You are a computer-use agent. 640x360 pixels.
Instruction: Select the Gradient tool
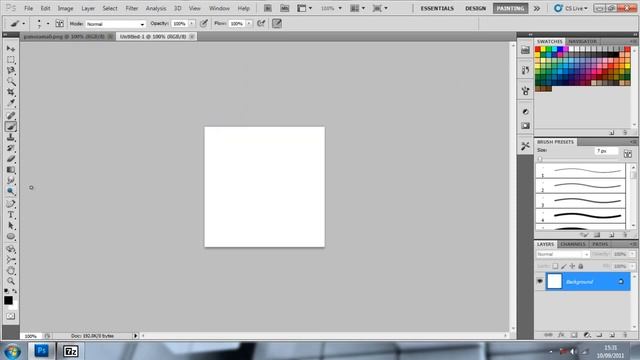point(11,170)
